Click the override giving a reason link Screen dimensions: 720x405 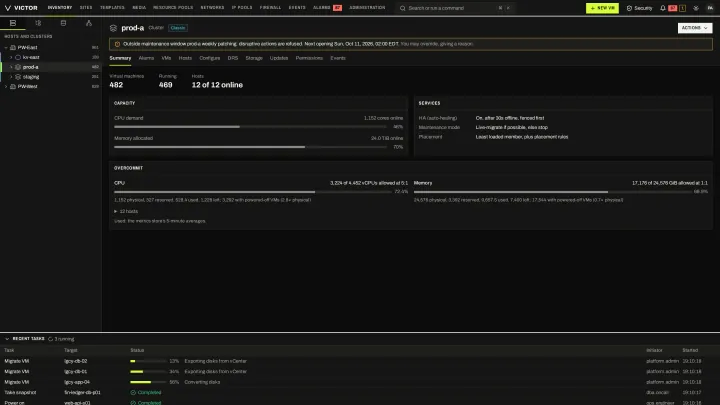click(x=436, y=44)
